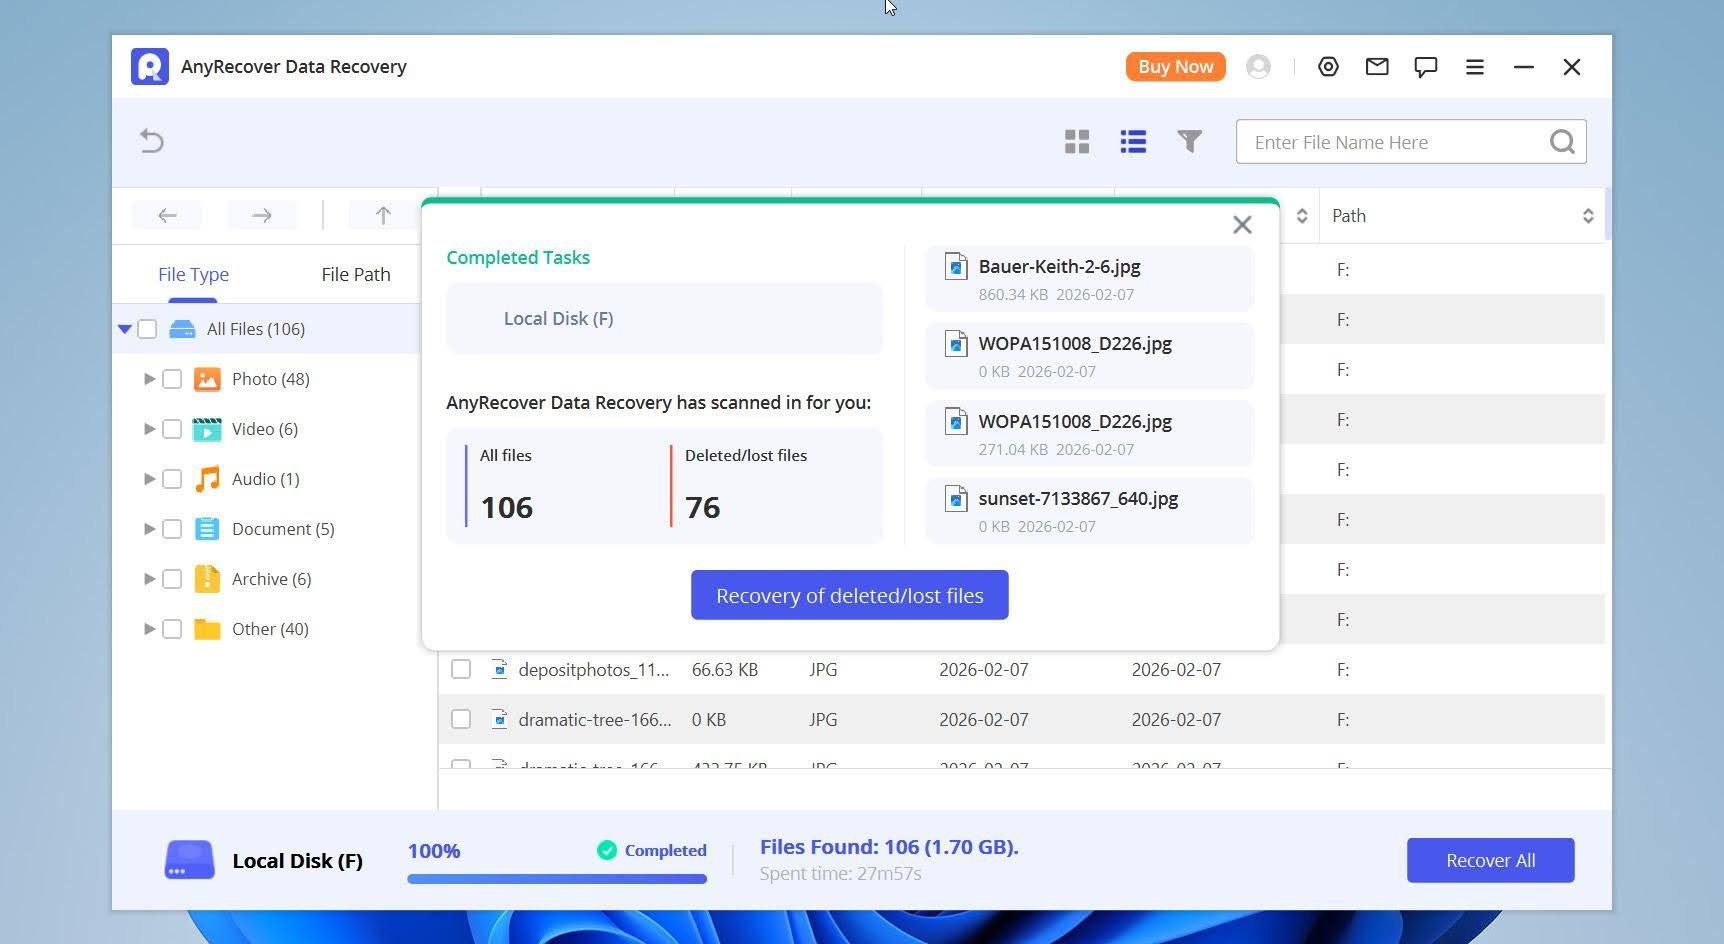Click the Recover All button
The width and height of the screenshot is (1724, 944).
tap(1490, 860)
